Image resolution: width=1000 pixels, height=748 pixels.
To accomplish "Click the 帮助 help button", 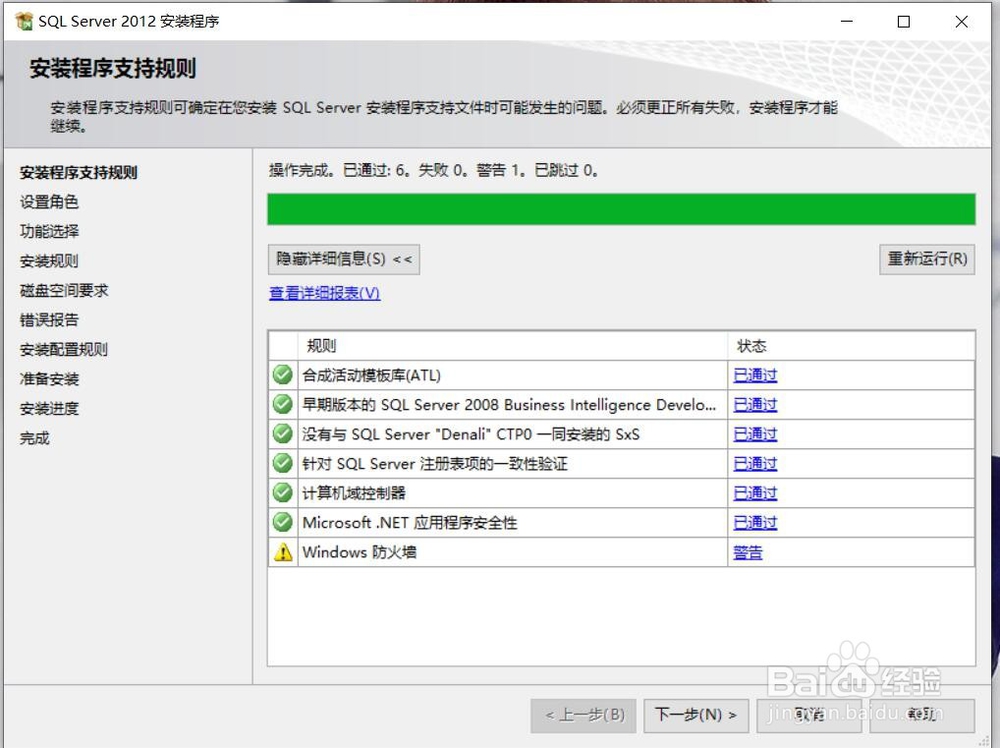I will [922, 715].
